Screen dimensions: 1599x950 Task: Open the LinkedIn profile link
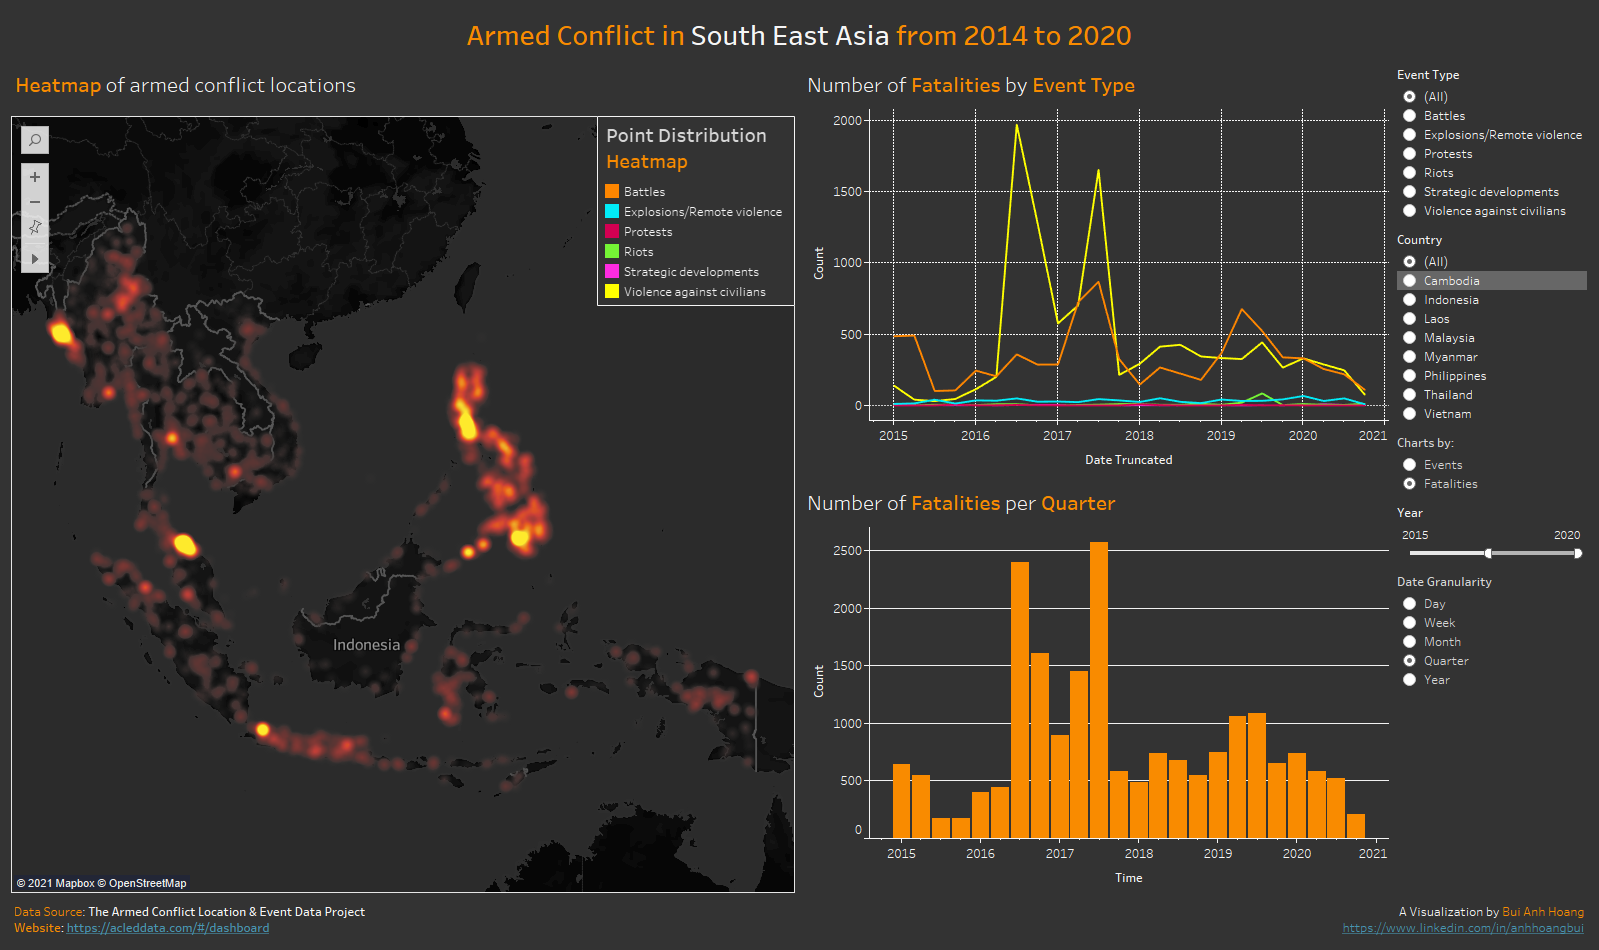pyautogui.click(x=1462, y=928)
